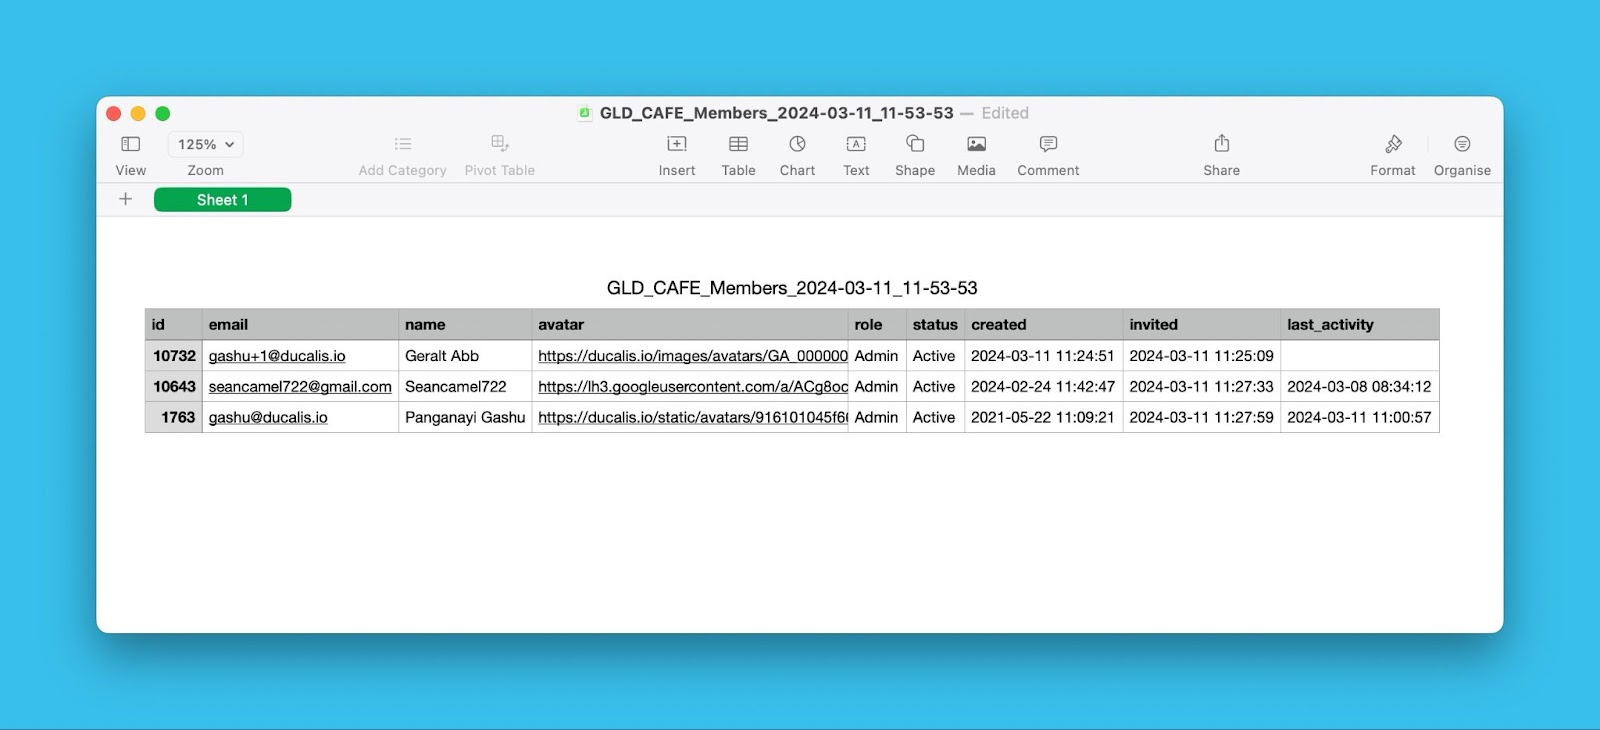Image resolution: width=1600 pixels, height=730 pixels.
Task: Click the Table toolbar icon
Action: (739, 144)
